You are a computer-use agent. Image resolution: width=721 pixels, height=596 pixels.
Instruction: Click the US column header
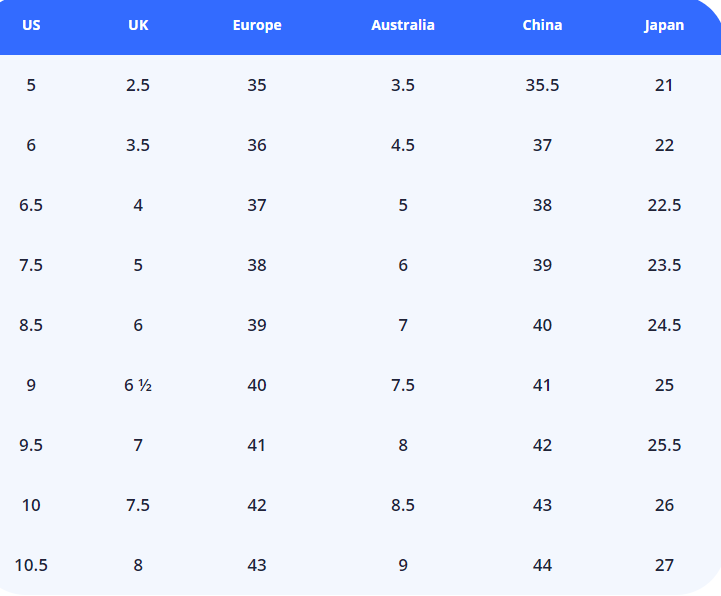31,25
